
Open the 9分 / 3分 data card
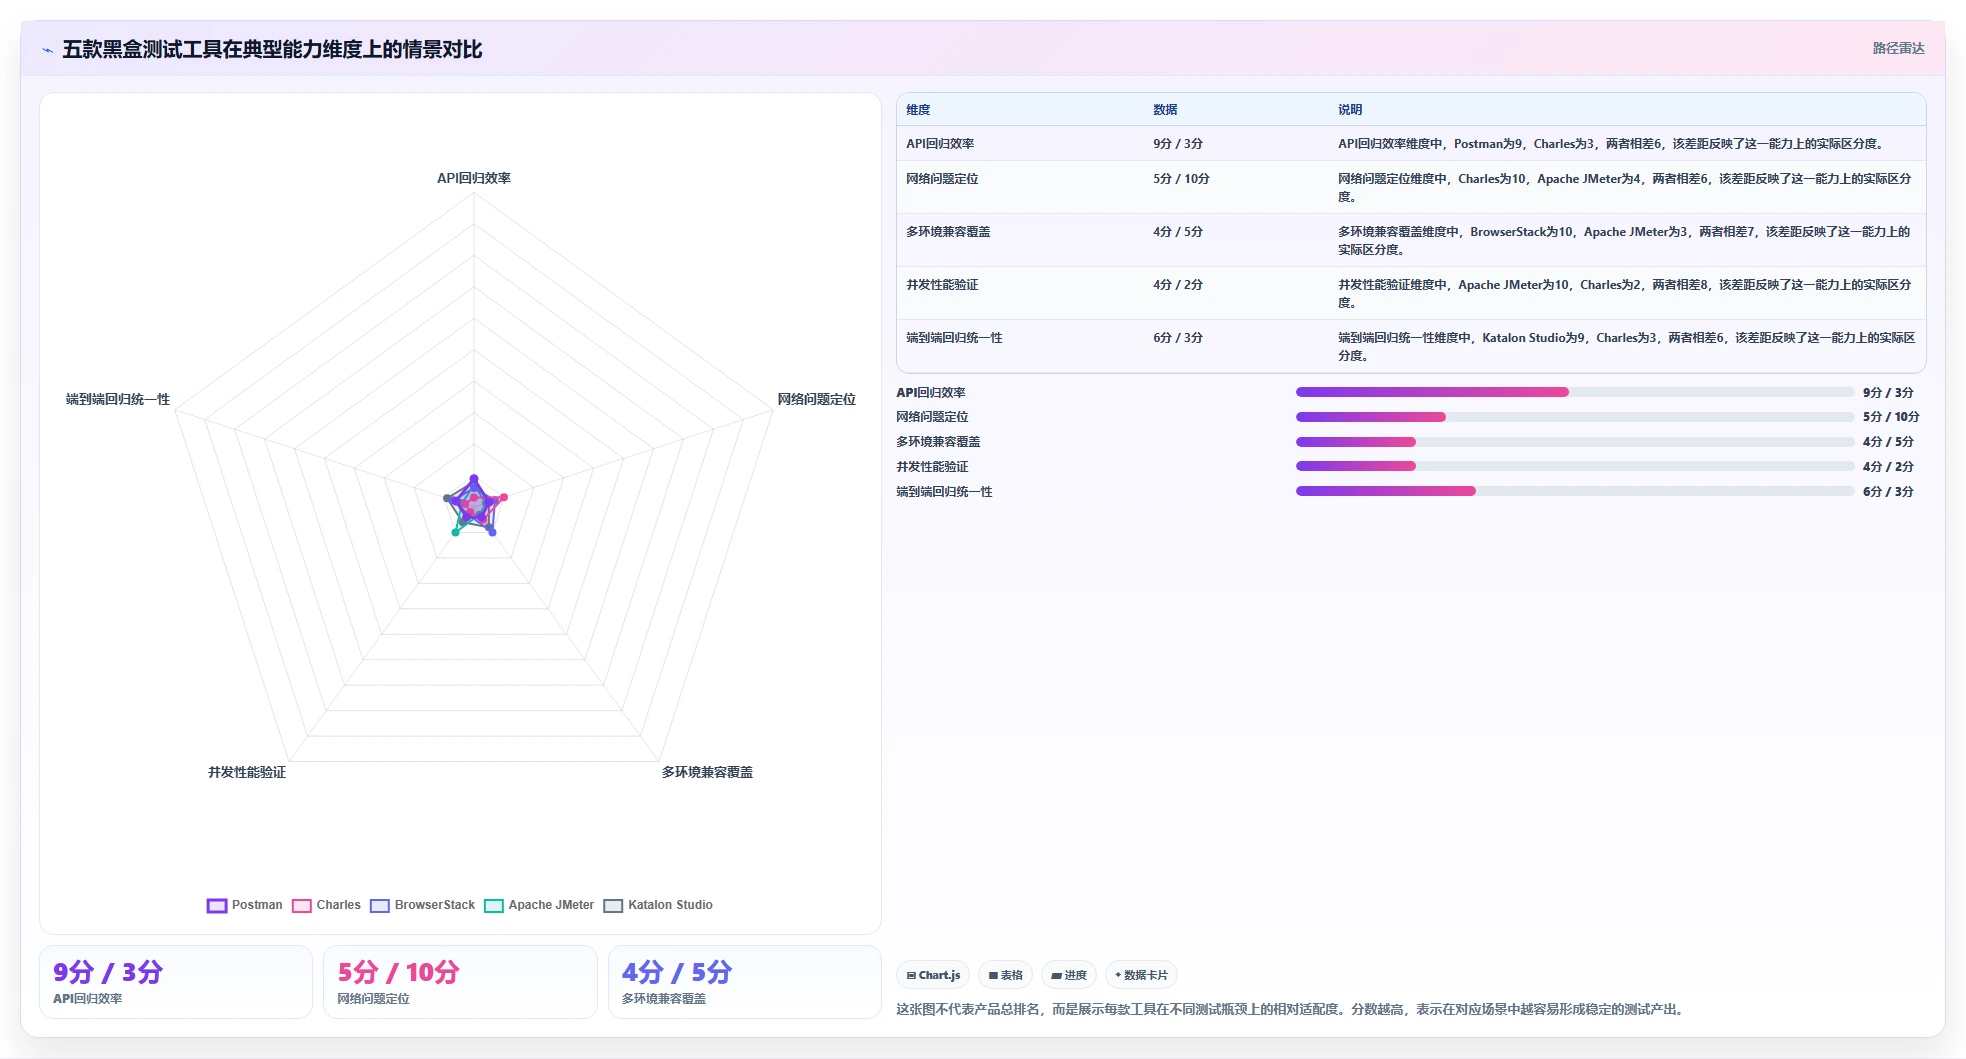click(176, 982)
